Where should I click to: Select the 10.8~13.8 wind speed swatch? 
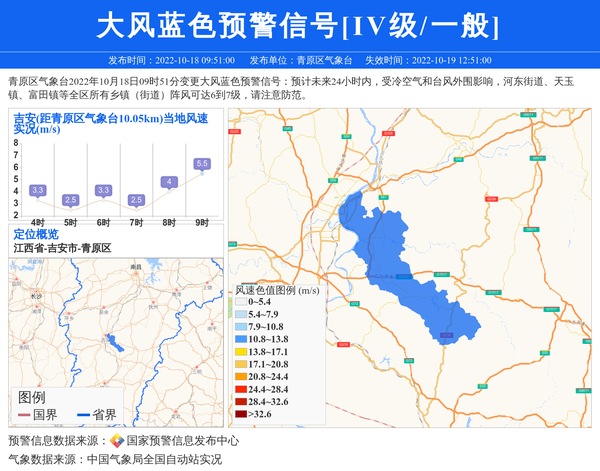(x=241, y=340)
